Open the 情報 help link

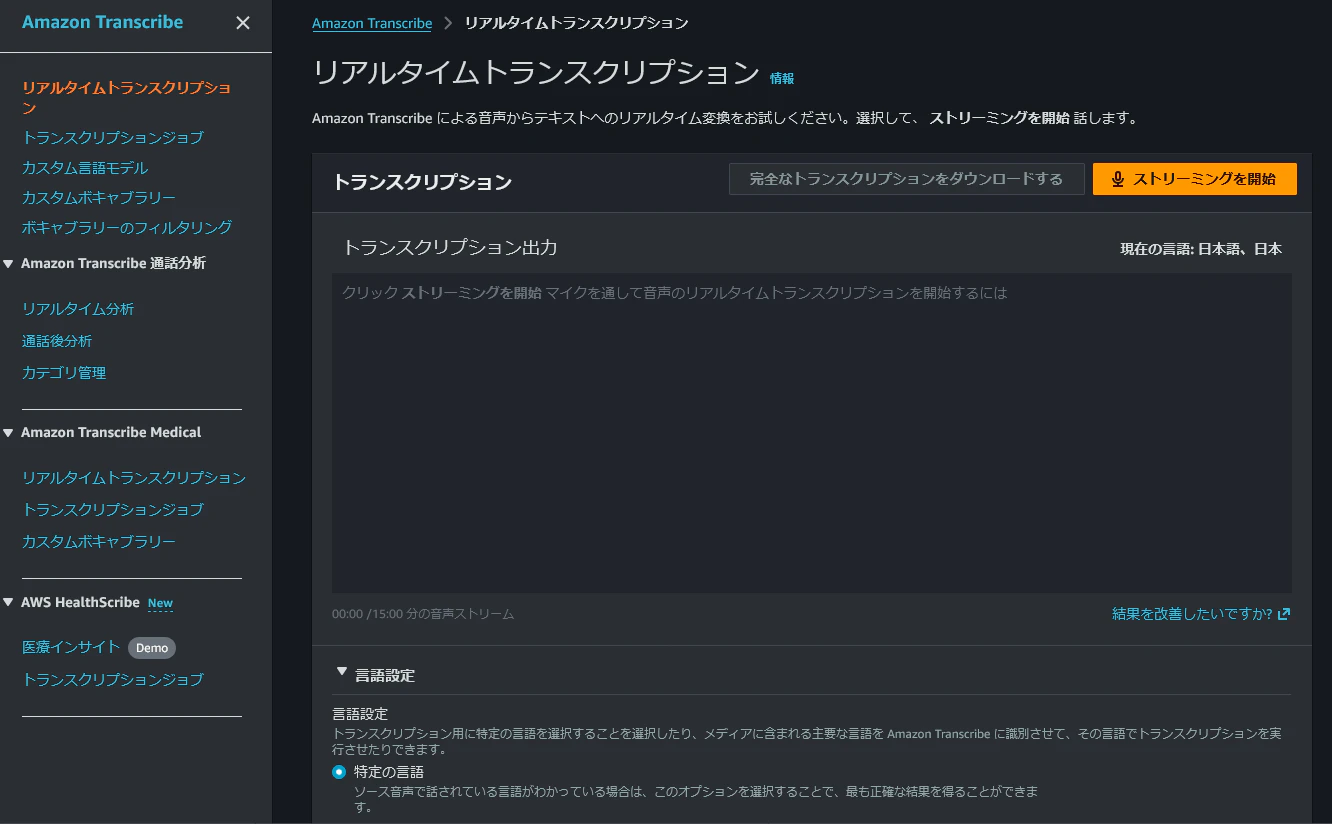[782, 78]
